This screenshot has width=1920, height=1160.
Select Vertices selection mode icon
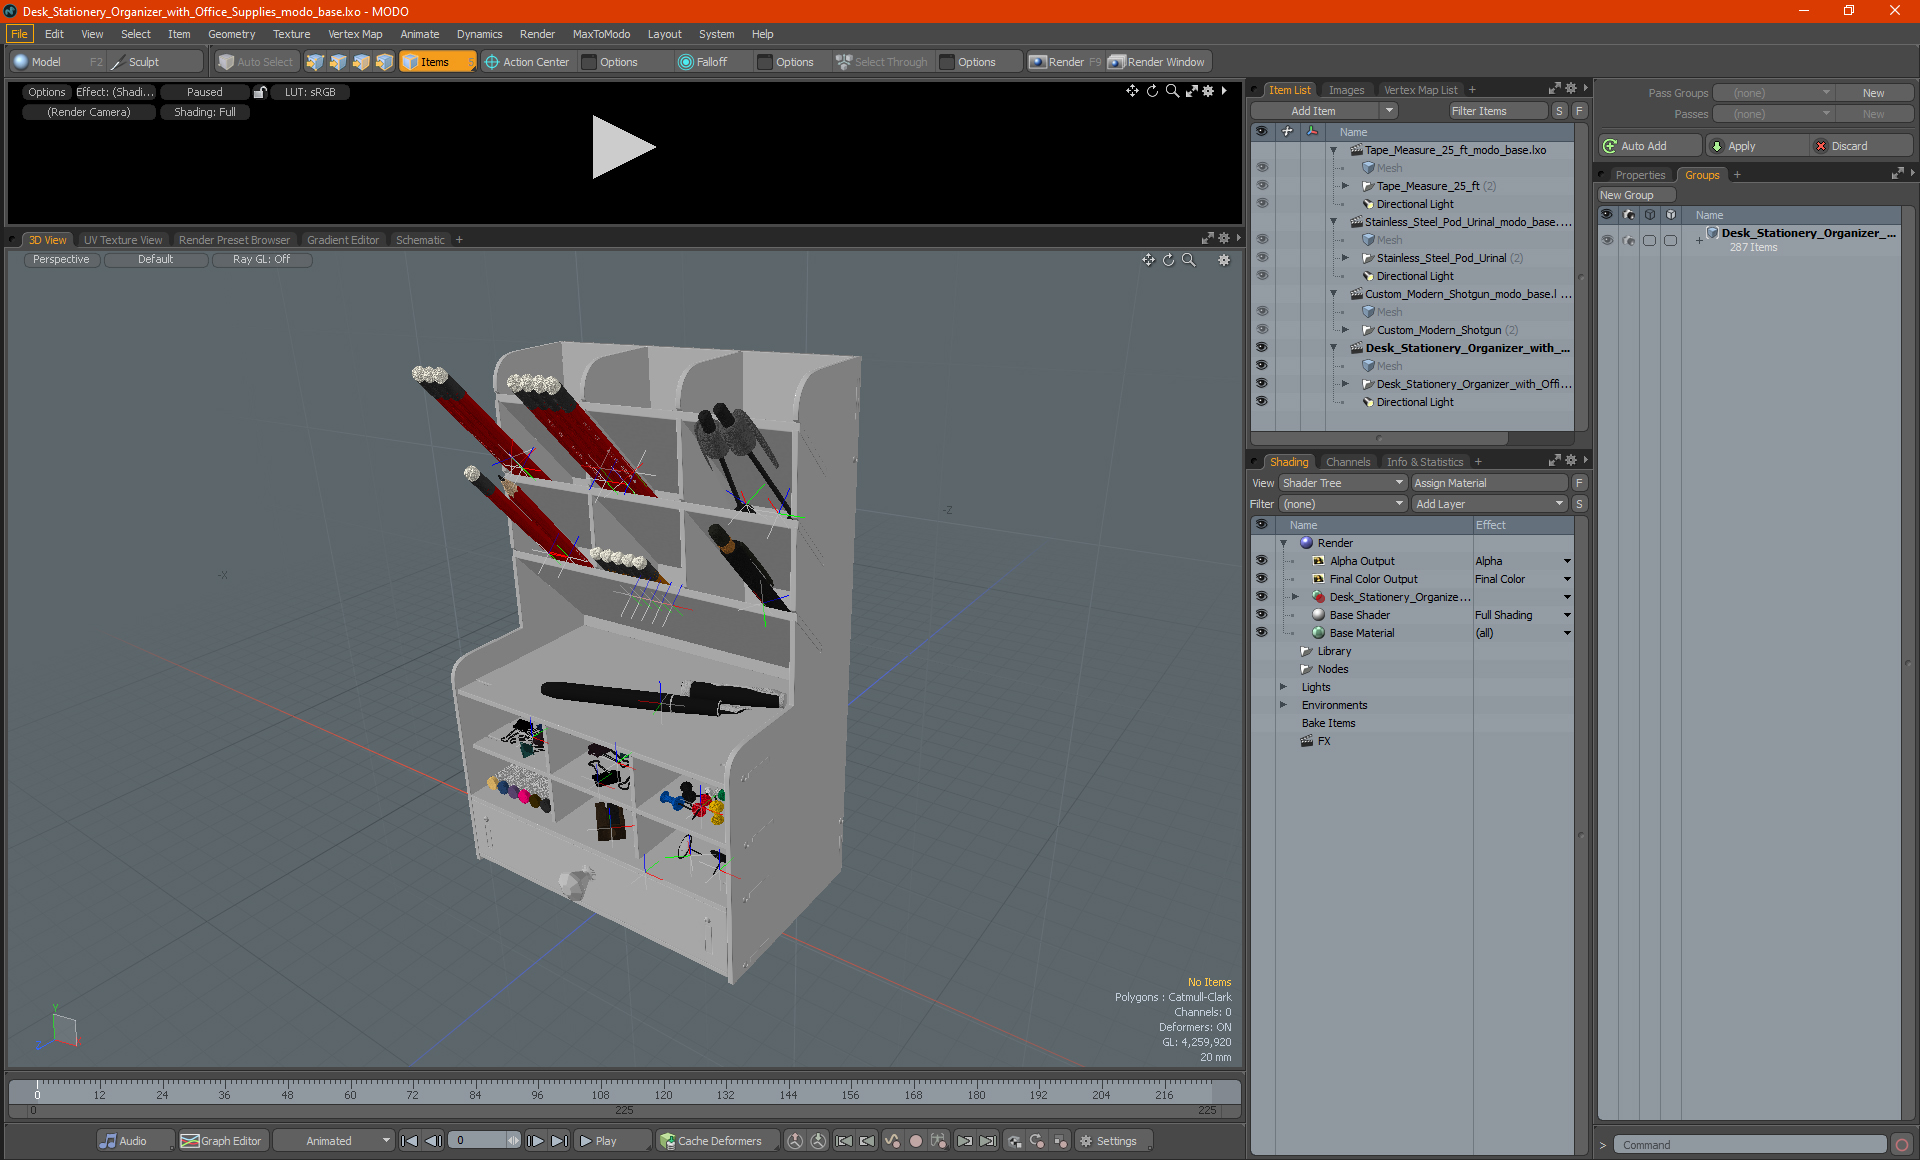coord(315,62)
